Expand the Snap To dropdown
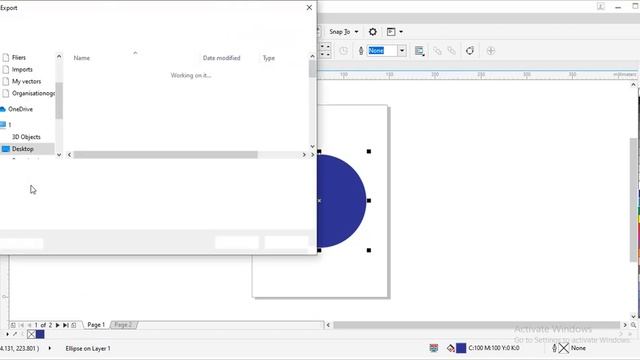The image size is (640, 360). [x=344, y=32]
